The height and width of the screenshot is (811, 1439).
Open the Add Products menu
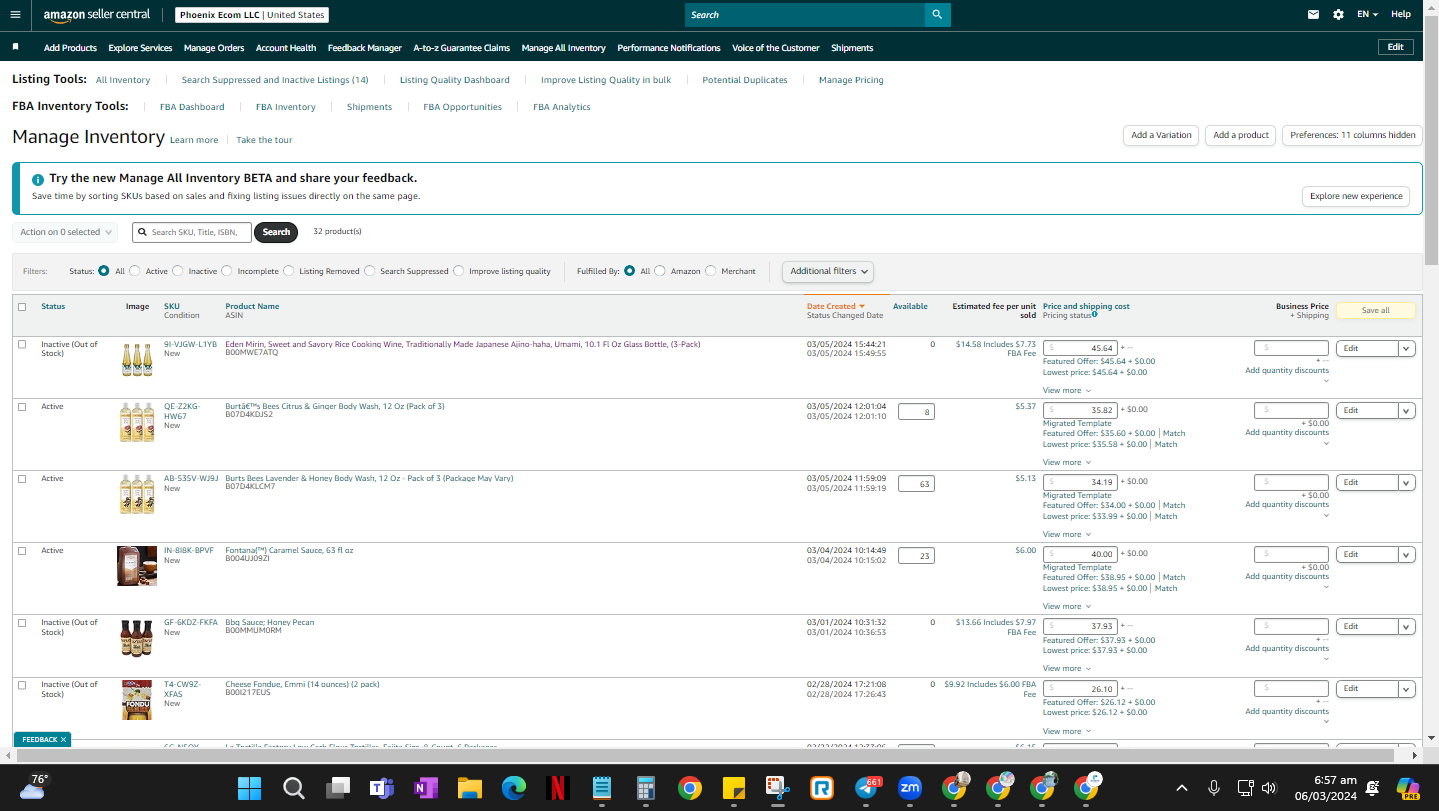pyautogui.click(x=70, y=48)
